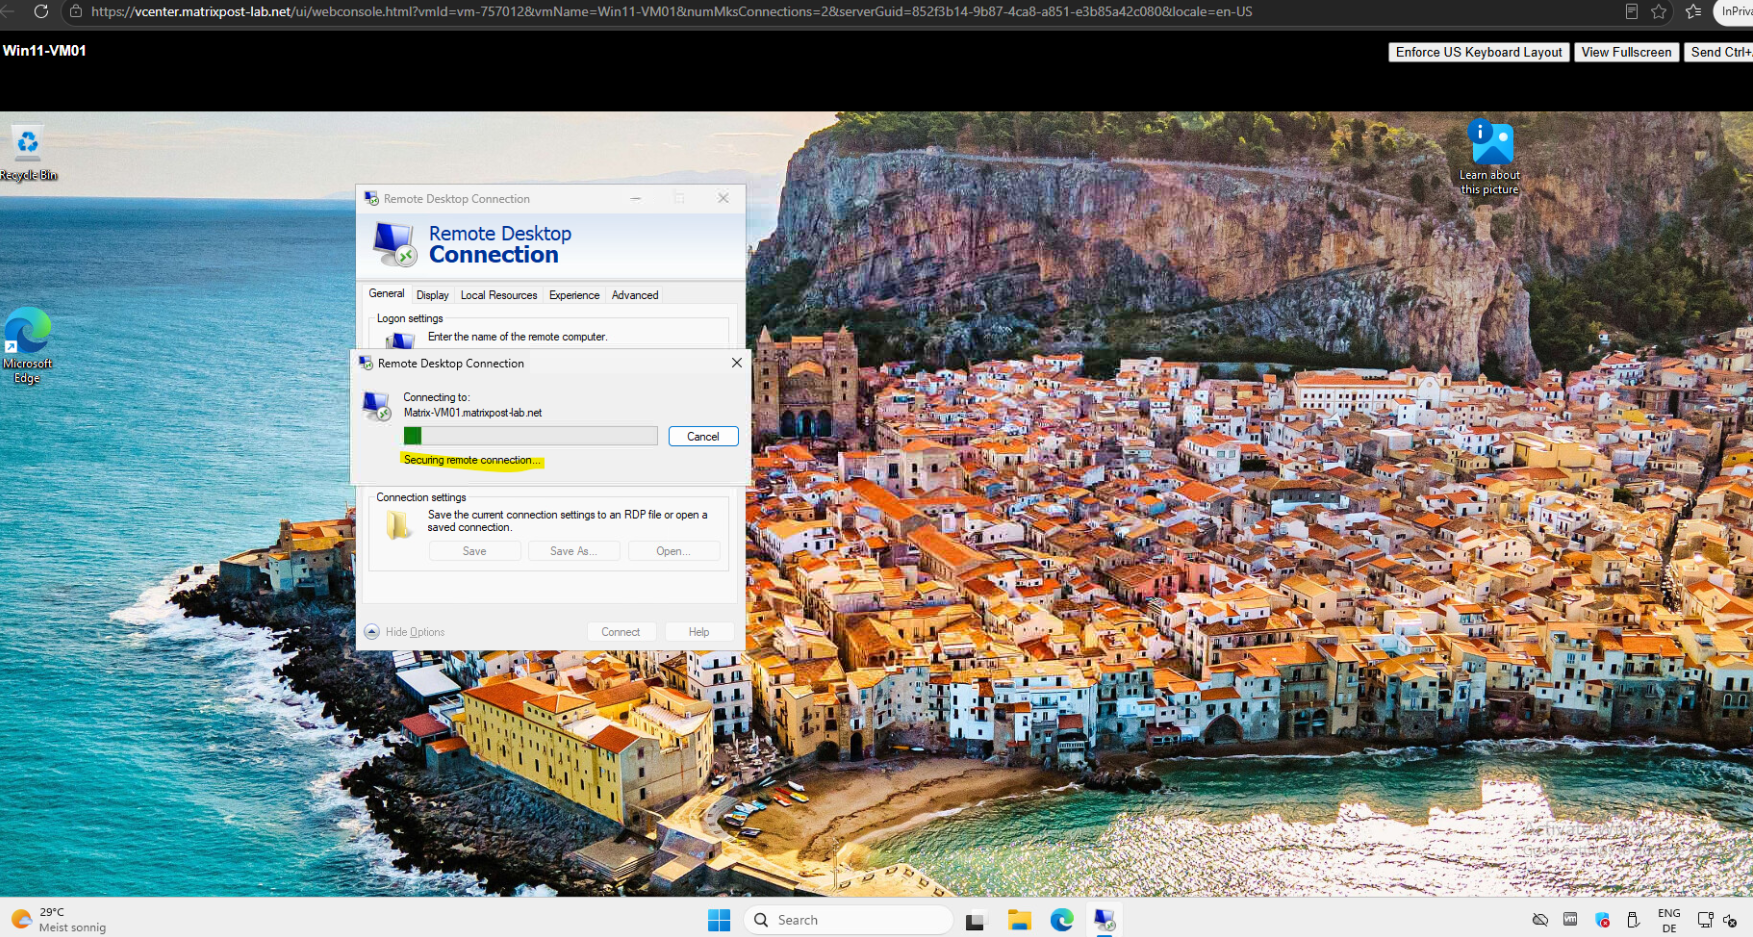Open Microsoft Edge from the taskbar

point(1062,920)
